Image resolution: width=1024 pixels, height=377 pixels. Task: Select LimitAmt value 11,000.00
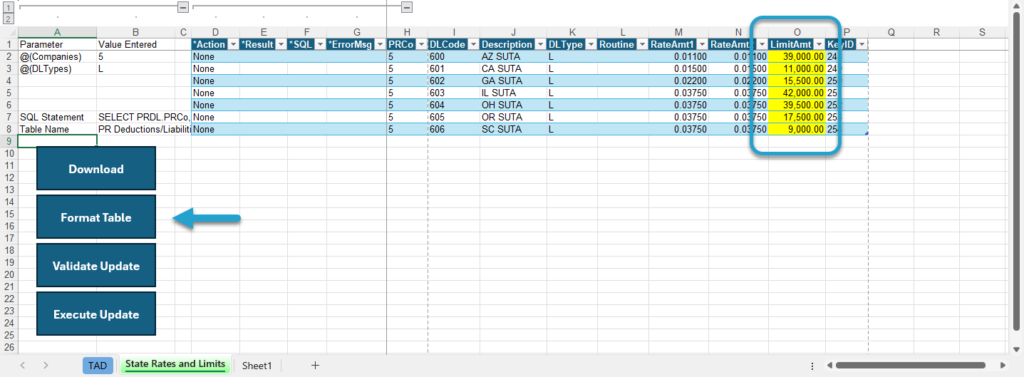point(797,69)
